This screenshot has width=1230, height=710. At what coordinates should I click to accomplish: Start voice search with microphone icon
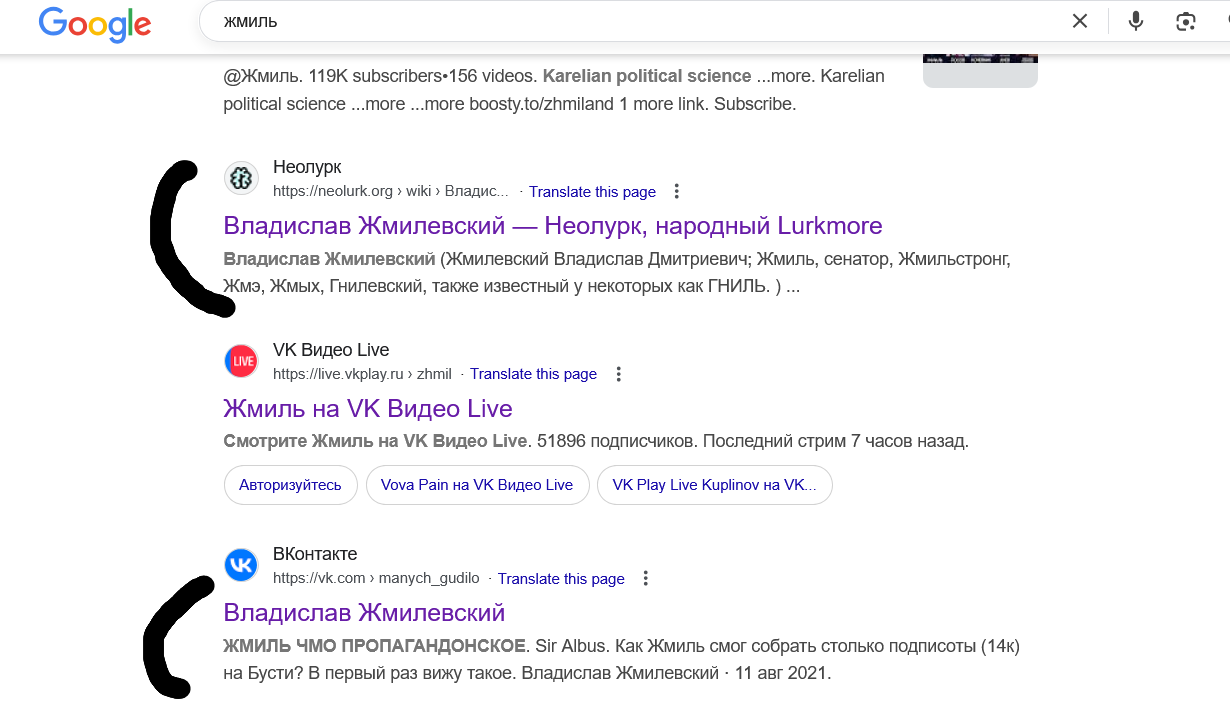tap(1136, 21)
